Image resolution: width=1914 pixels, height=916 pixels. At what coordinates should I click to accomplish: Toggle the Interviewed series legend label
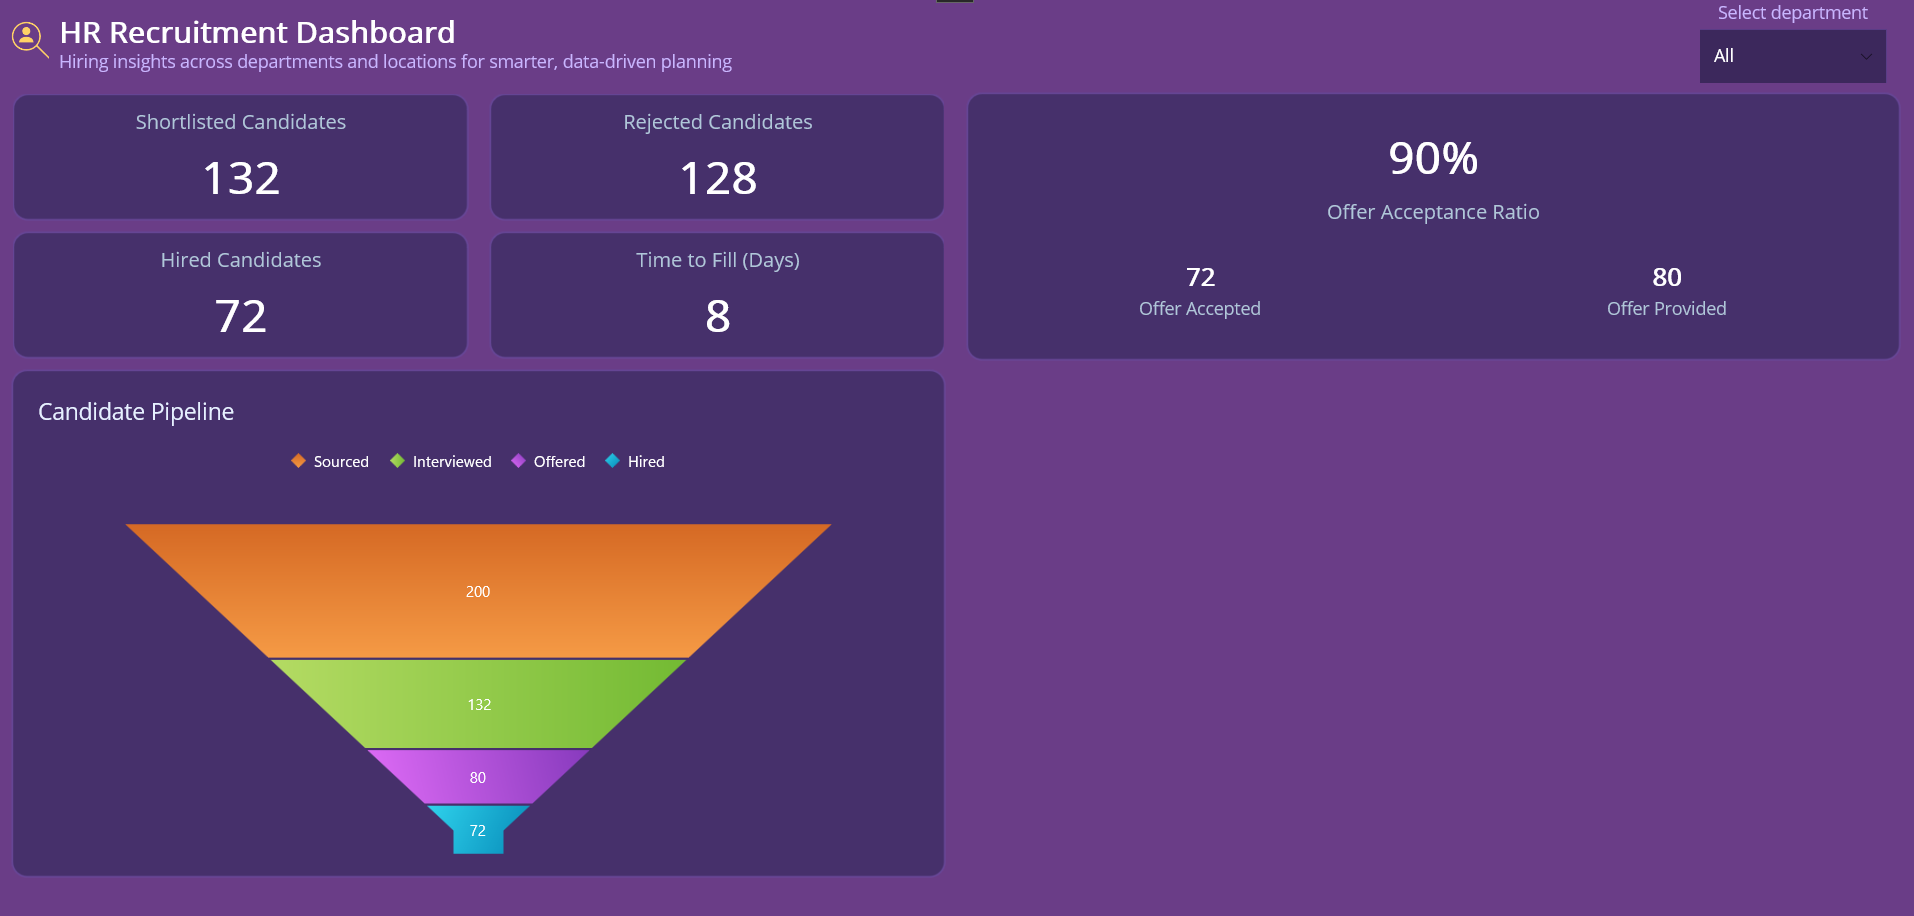452,462
